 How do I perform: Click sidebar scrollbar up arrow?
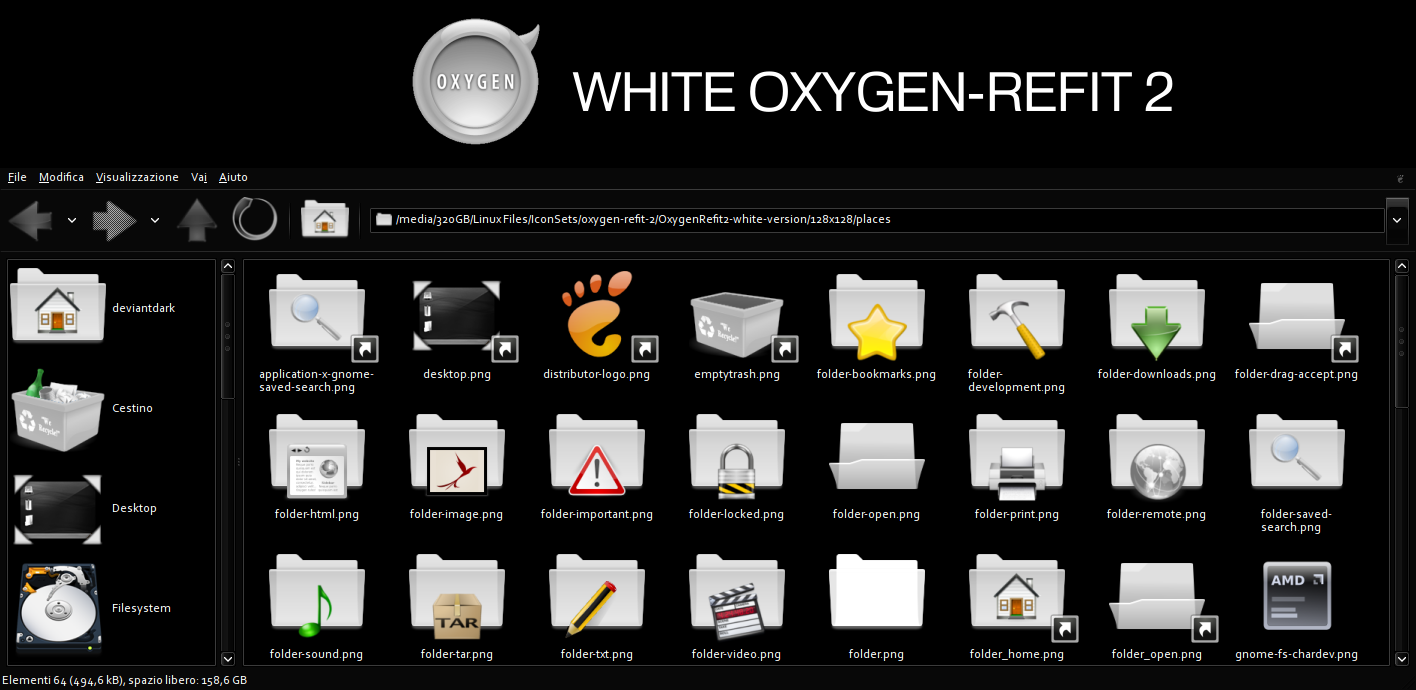pos(228,267)
